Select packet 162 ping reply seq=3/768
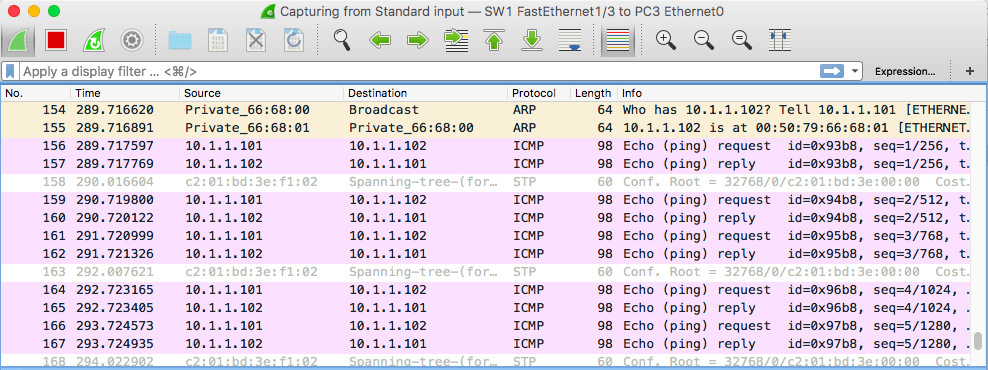 (485, 254)
